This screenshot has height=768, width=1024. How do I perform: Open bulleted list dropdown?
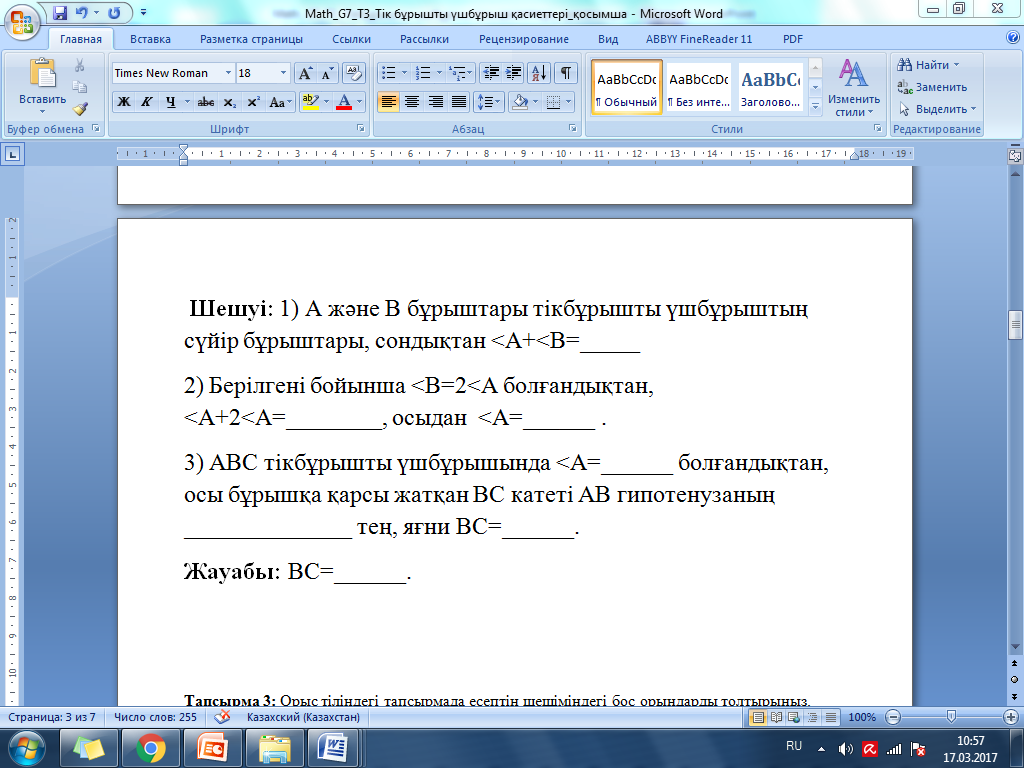pyautogui.click(x=404, y=73)
